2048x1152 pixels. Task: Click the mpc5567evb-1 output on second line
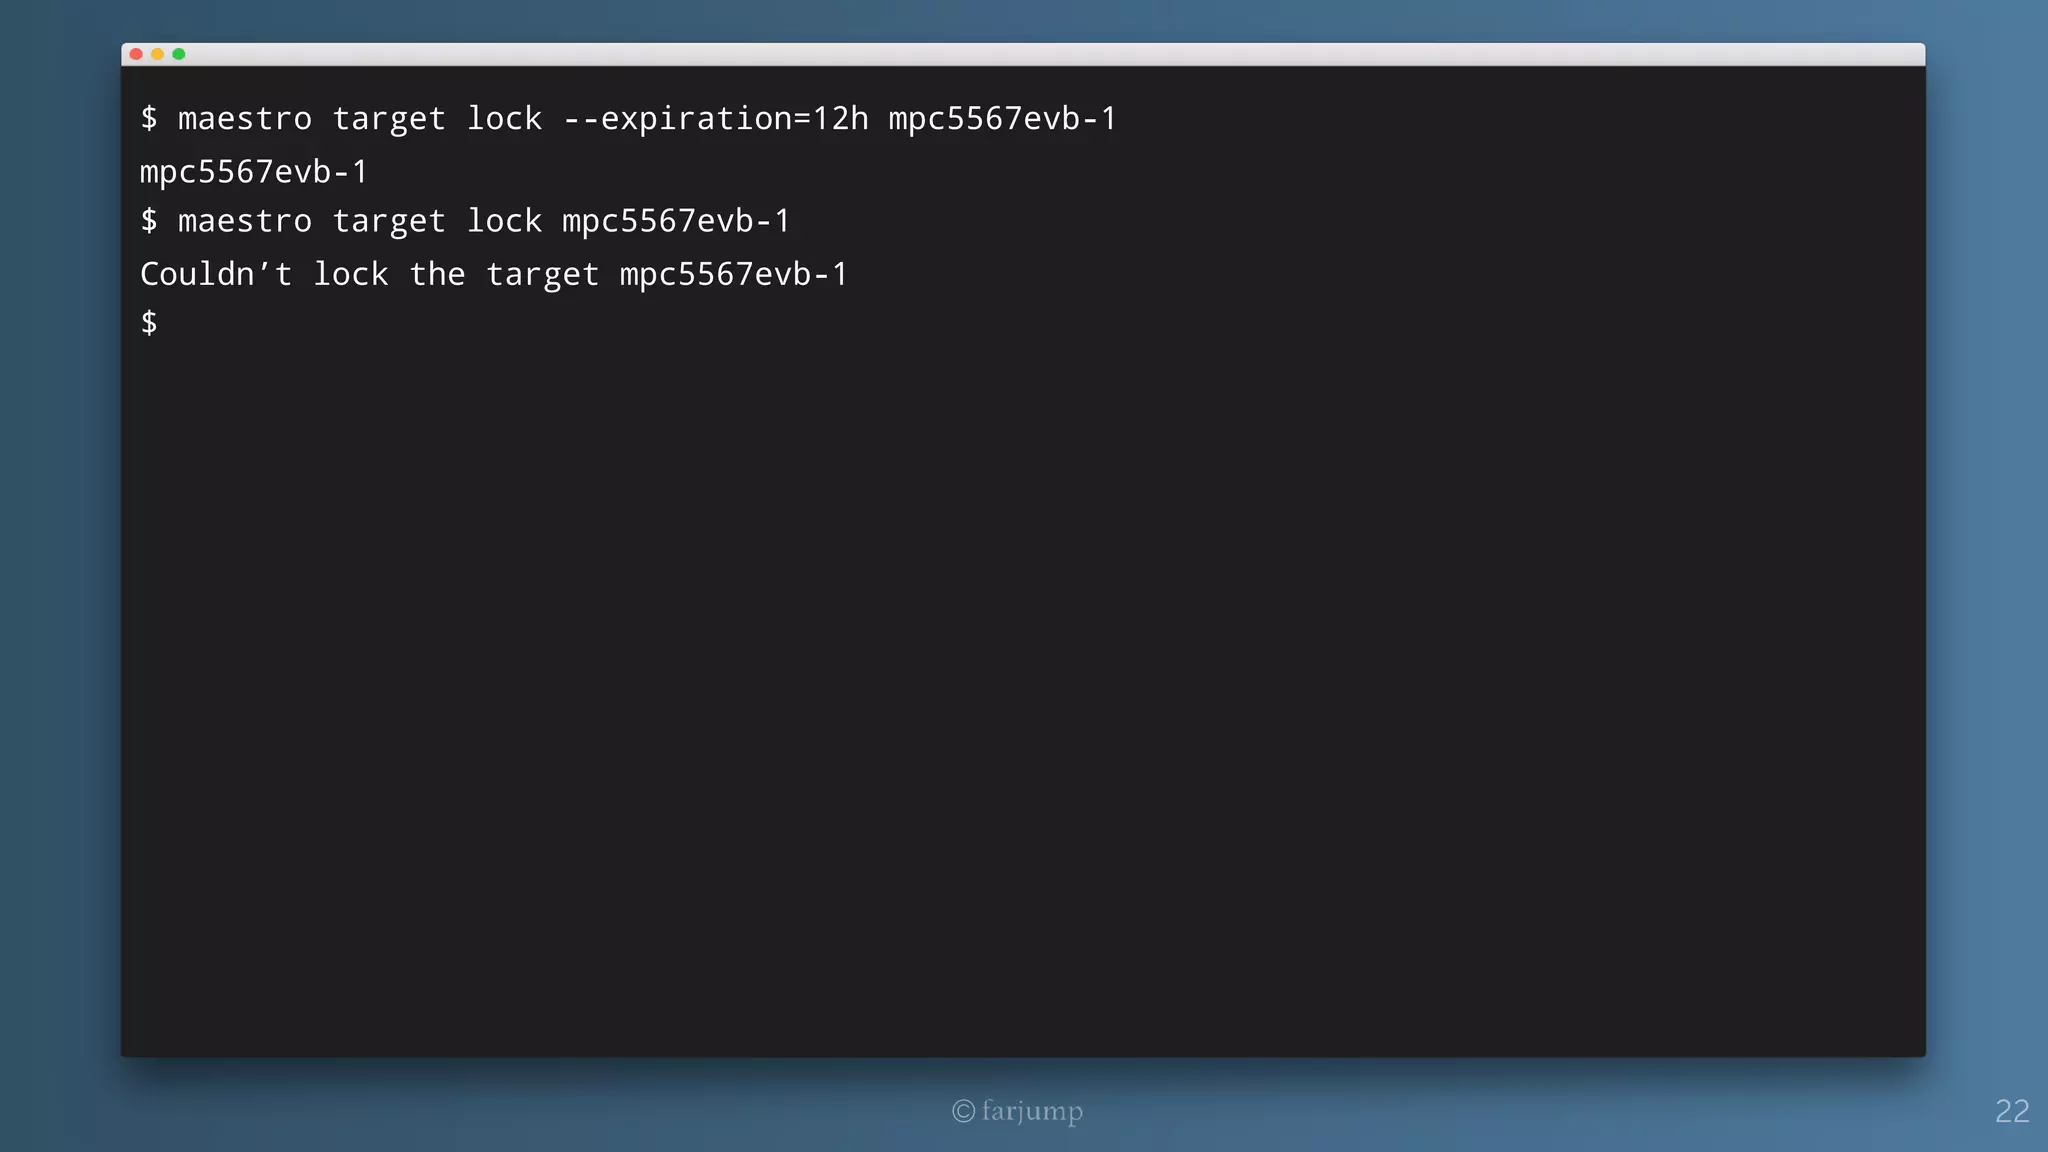tap(254, 173)
